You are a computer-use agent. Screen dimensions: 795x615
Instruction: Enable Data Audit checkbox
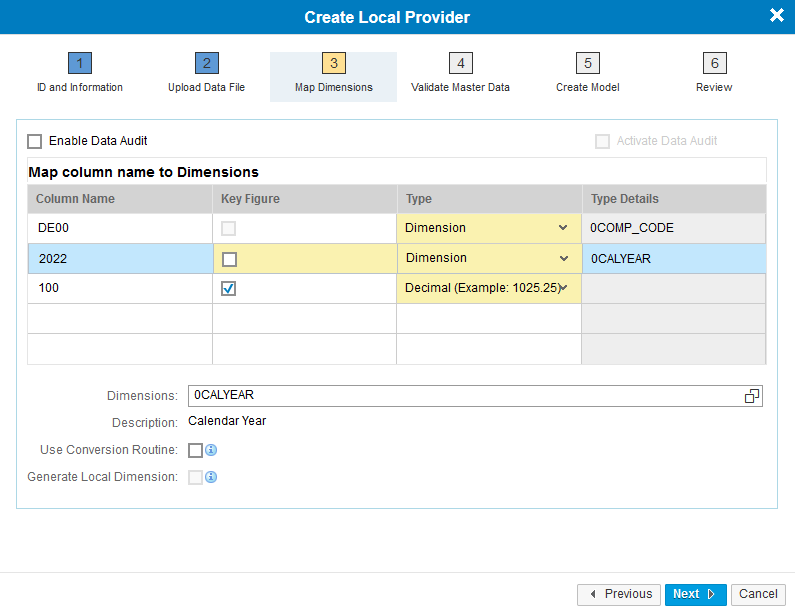click(x=34, y=141)
